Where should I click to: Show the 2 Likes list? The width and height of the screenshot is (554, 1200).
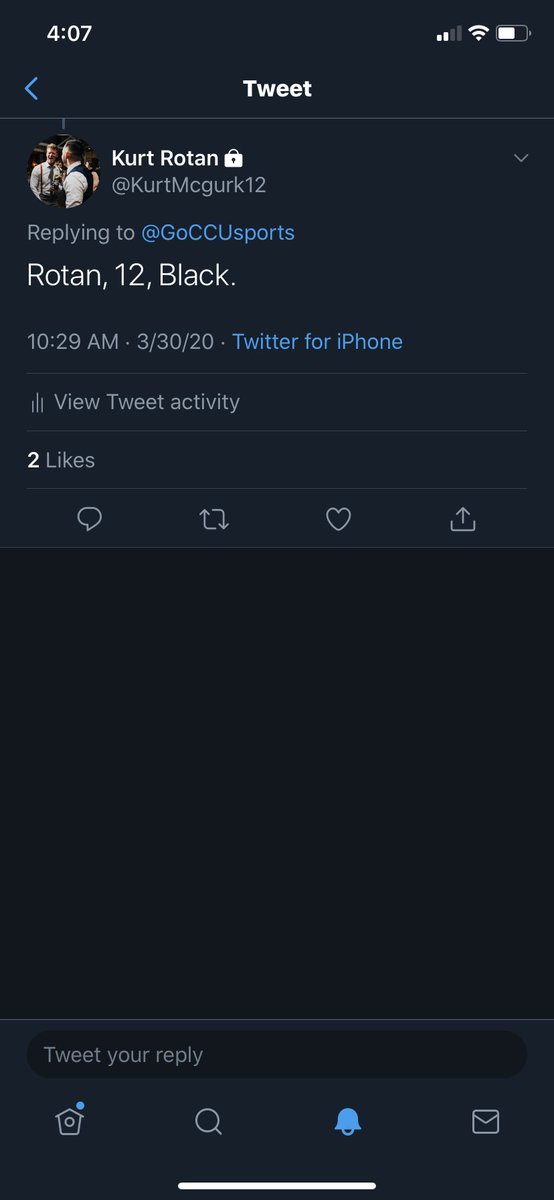[61, 460]
